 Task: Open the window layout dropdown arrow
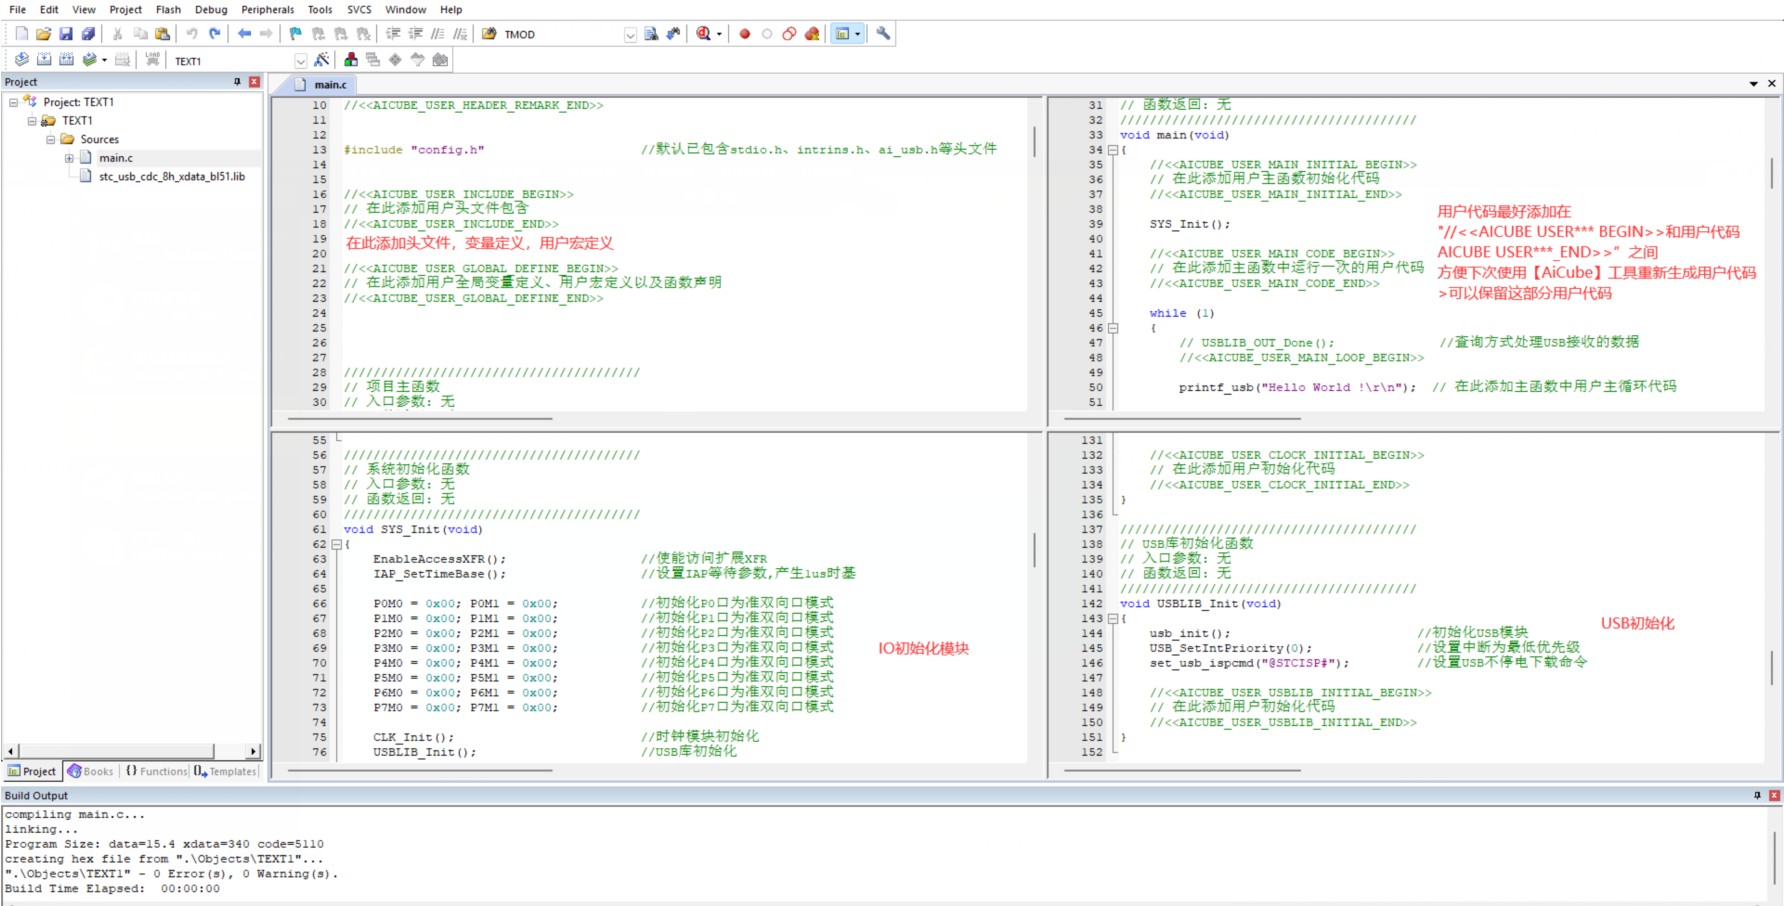point(858,34)
